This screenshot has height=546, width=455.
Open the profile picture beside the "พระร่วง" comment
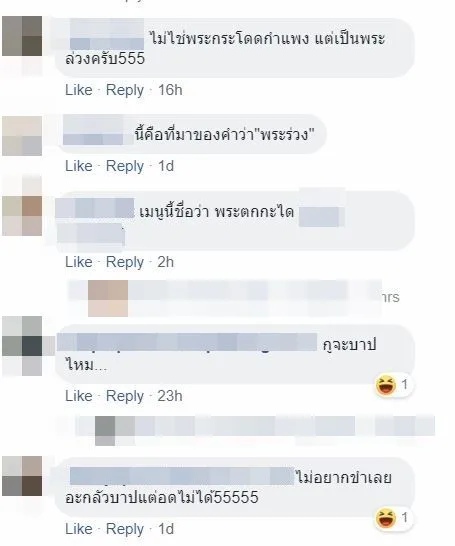tap(22, 136)
